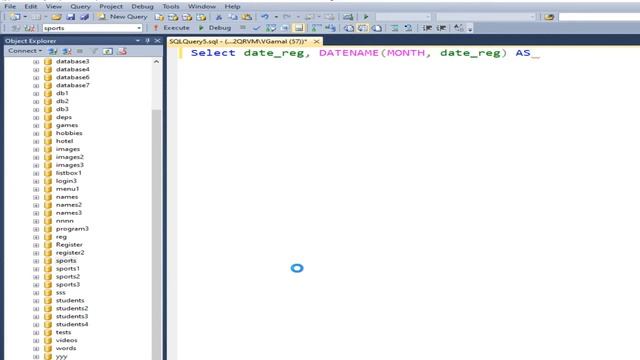640x360 pixels.
Task: Click the Connect Object Explorer icon
Action: pyautogui.click(x=53, y=51)
